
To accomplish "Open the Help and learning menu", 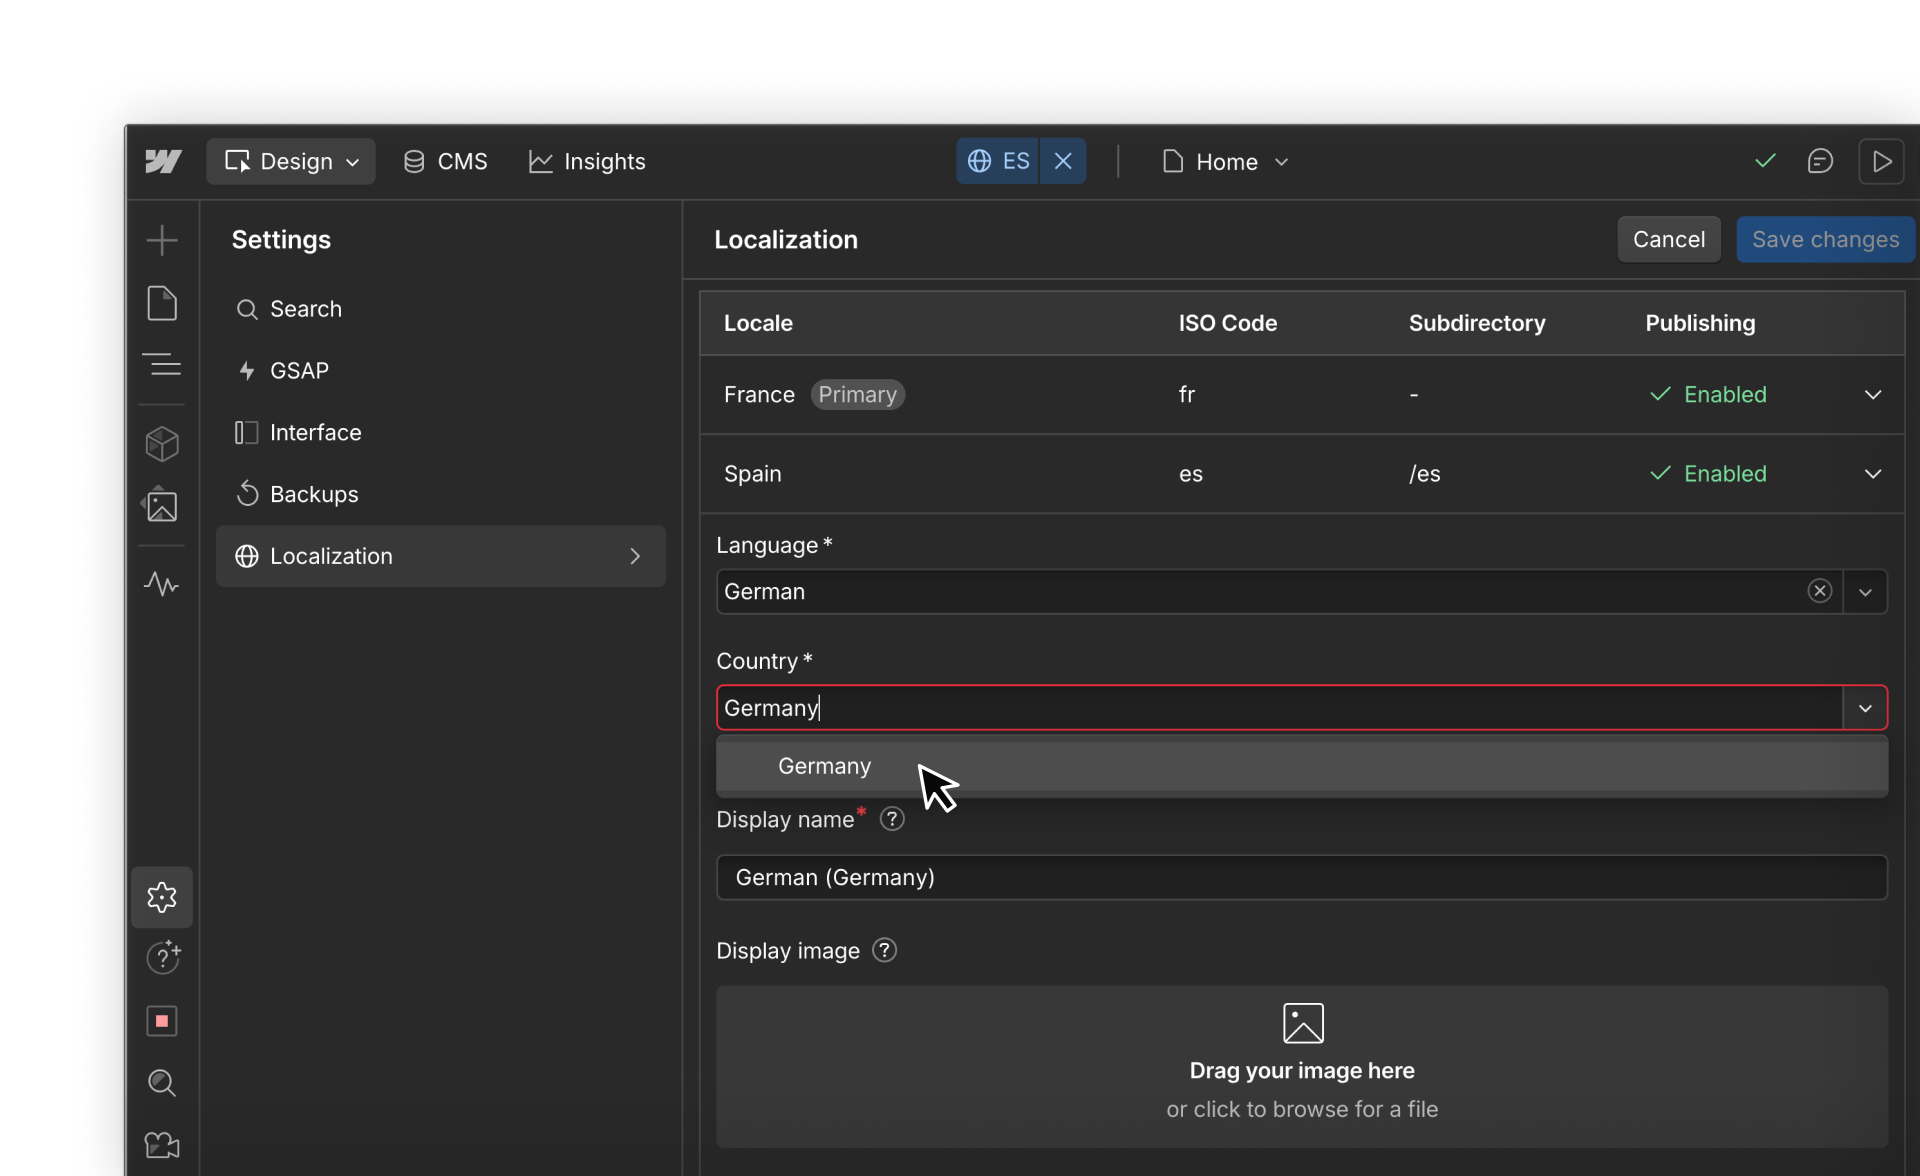I will [x=162, y=957].
